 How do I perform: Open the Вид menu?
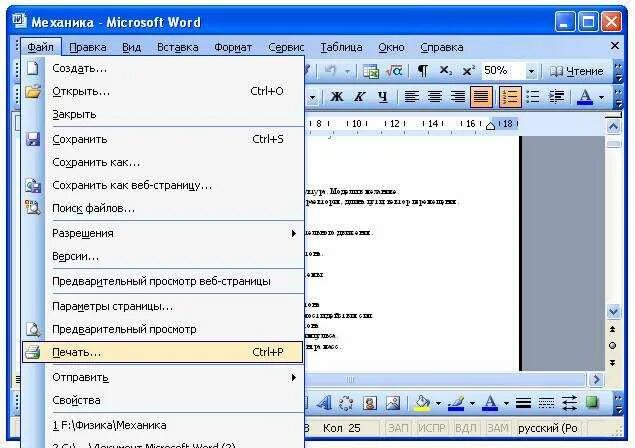coord(132,47)
